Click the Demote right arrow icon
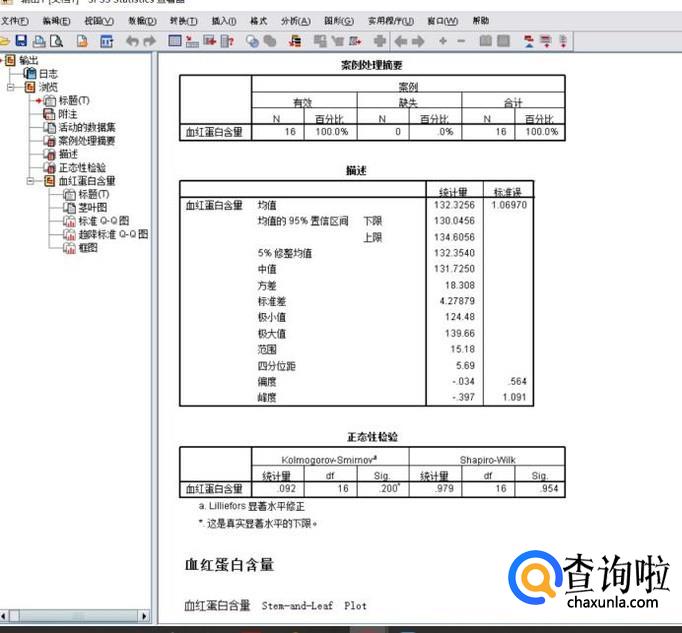This screenshot has height=633, width=682. click(x=418, y=41)
